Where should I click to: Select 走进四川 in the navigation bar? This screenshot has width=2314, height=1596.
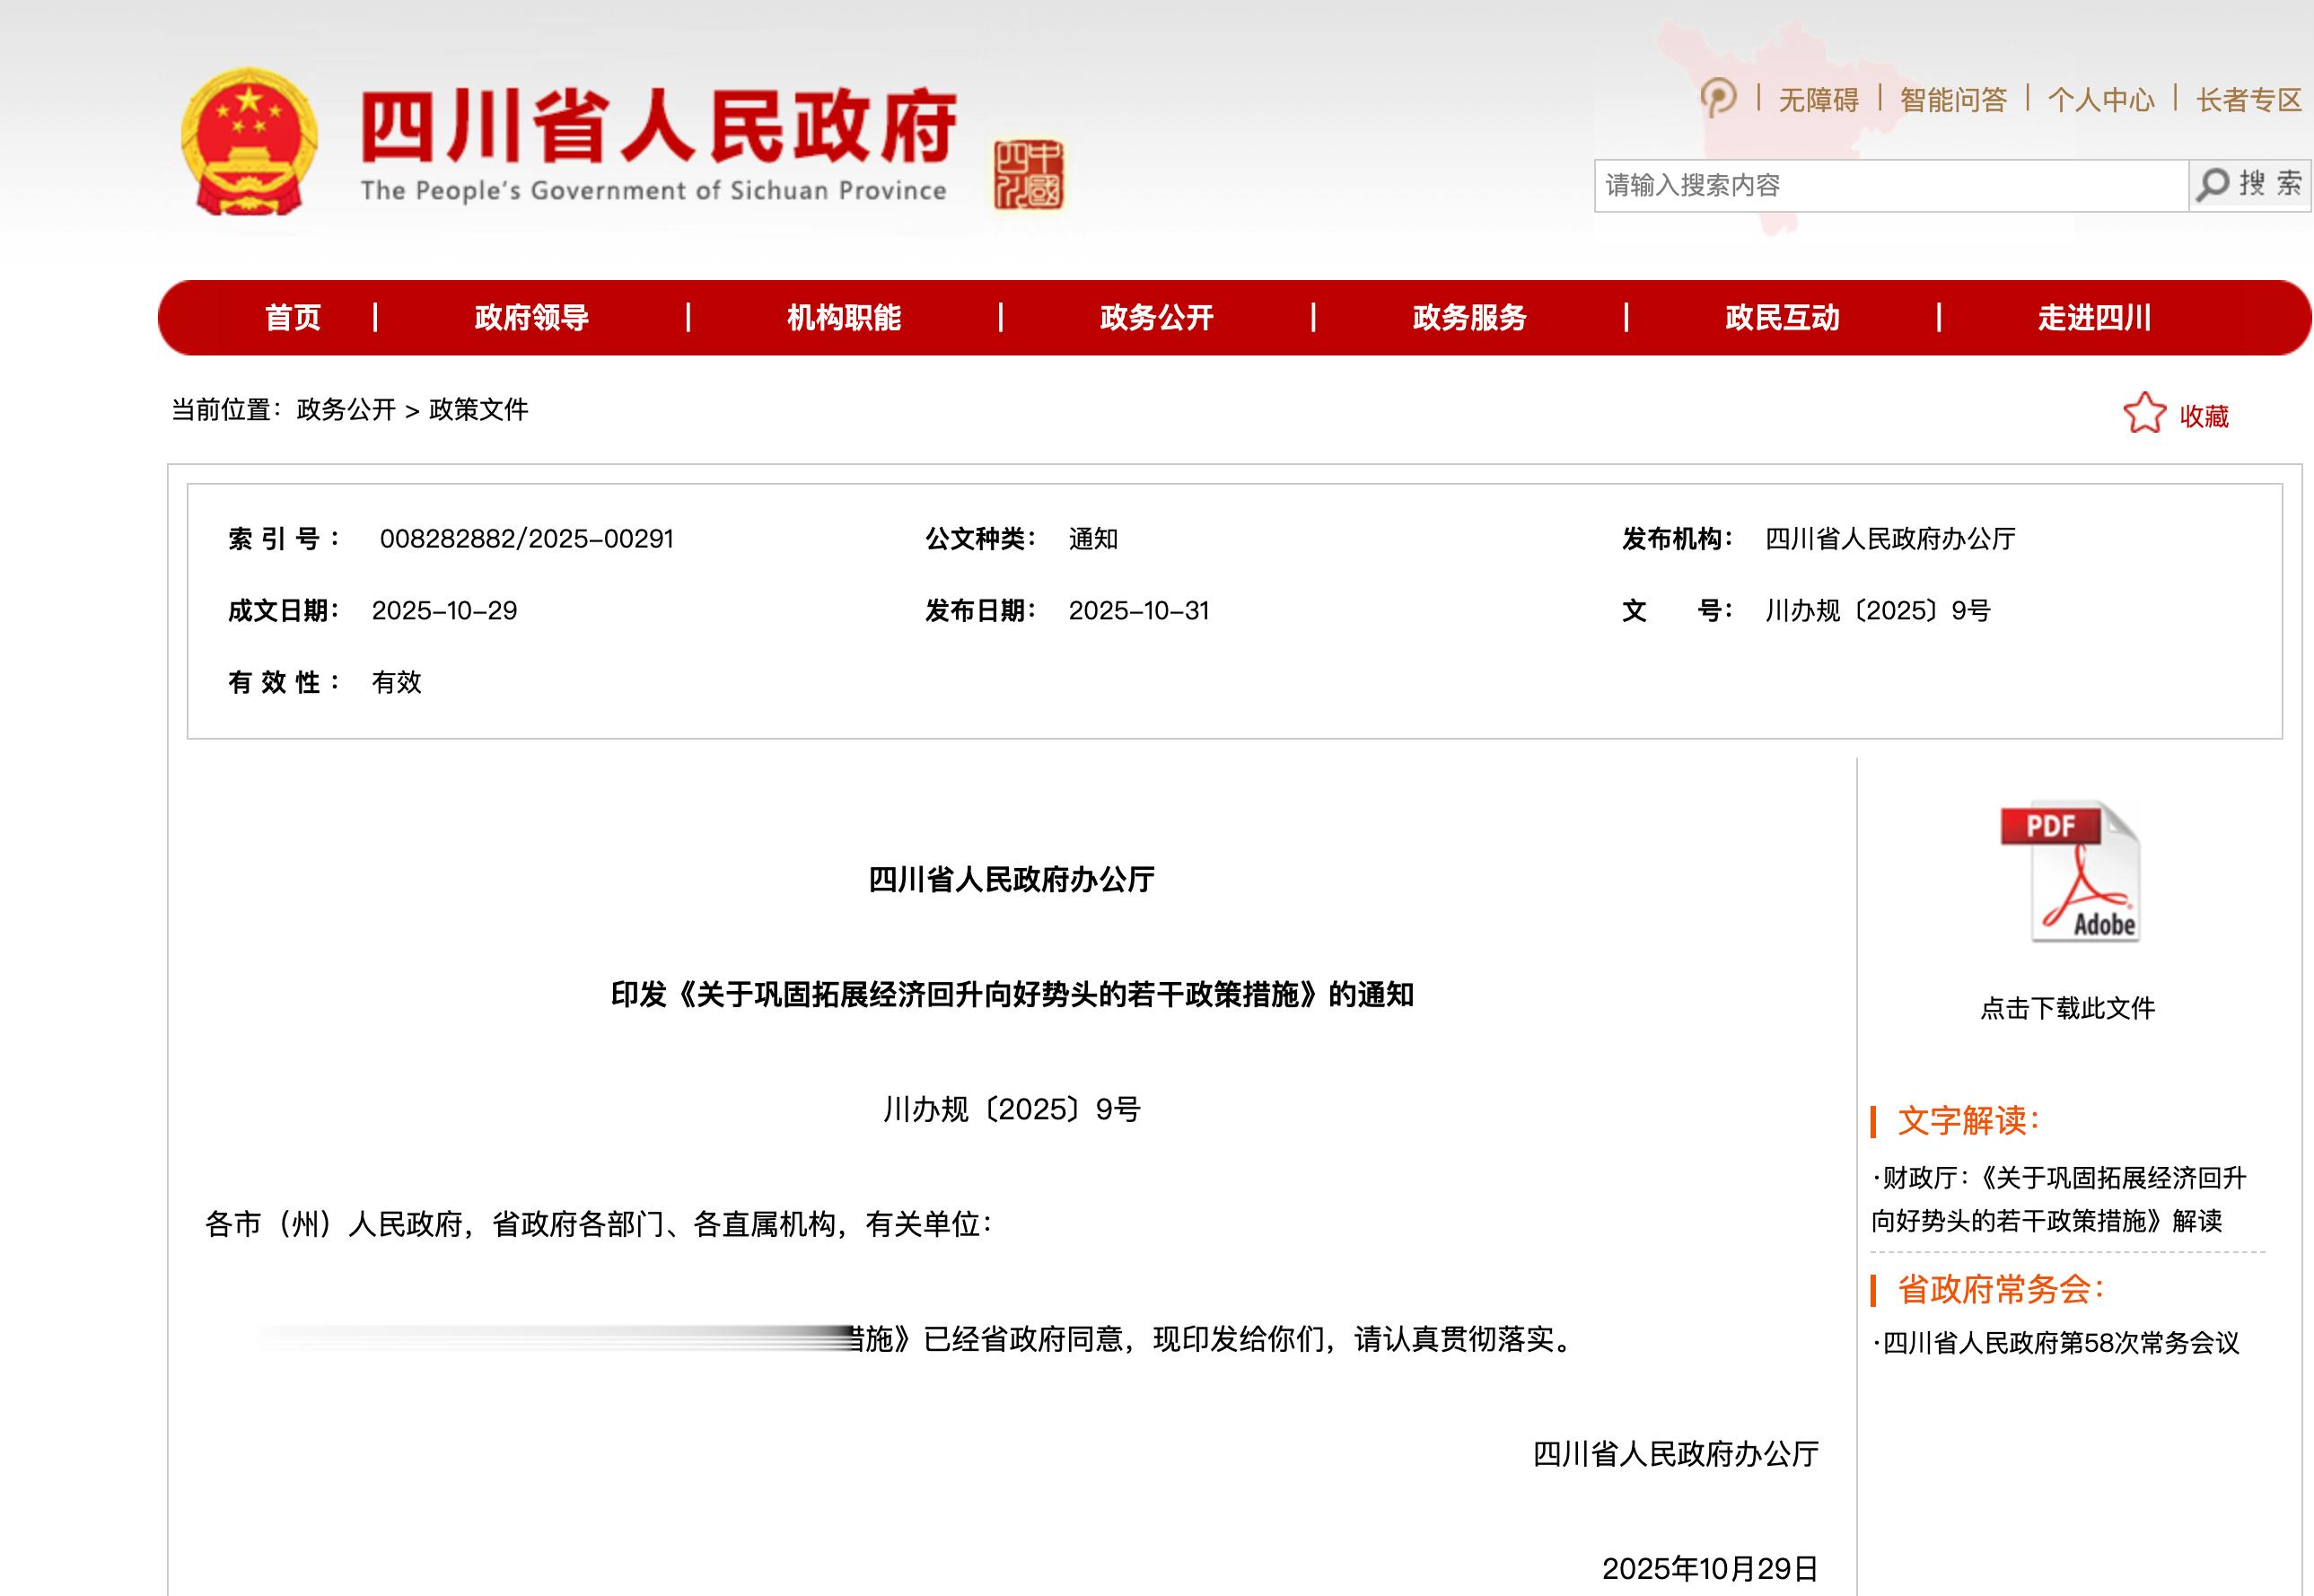[x=2094, y=318]
